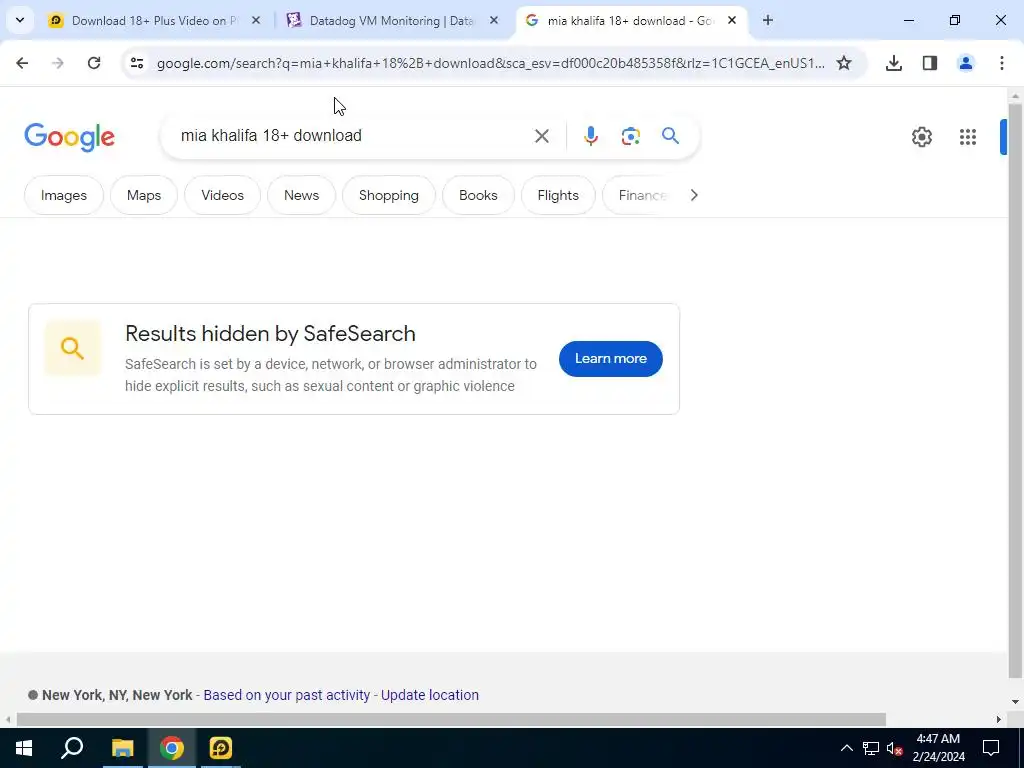Open Windows taskbar search
This screenshot has height=768, width=1024.
pyautogui.click(x=72, y=748)
